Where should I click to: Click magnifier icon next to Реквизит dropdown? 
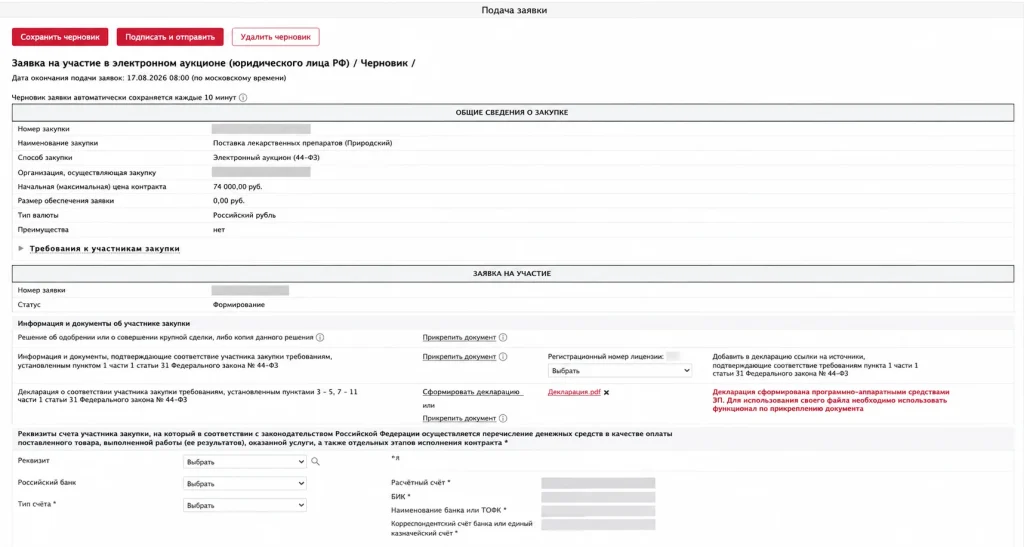pos(315,461)
